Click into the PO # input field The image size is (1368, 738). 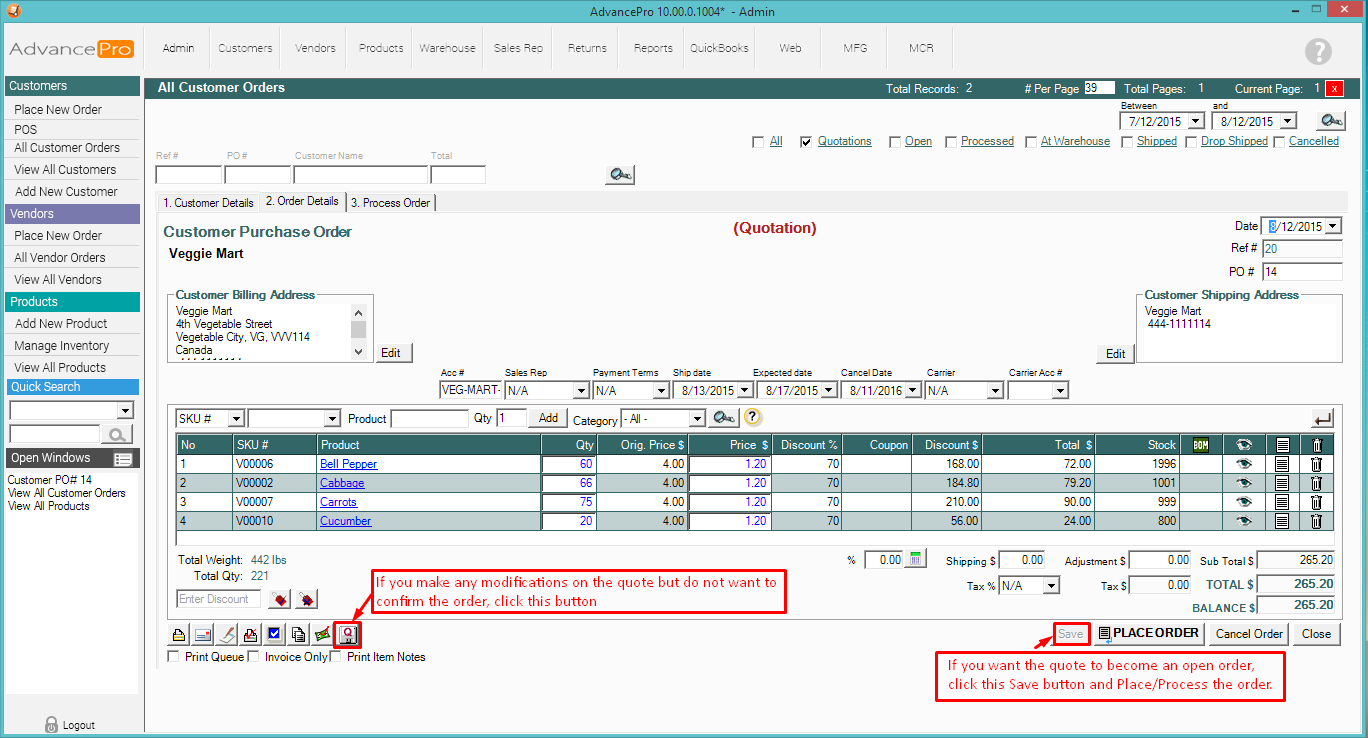tap(1302, 272)
